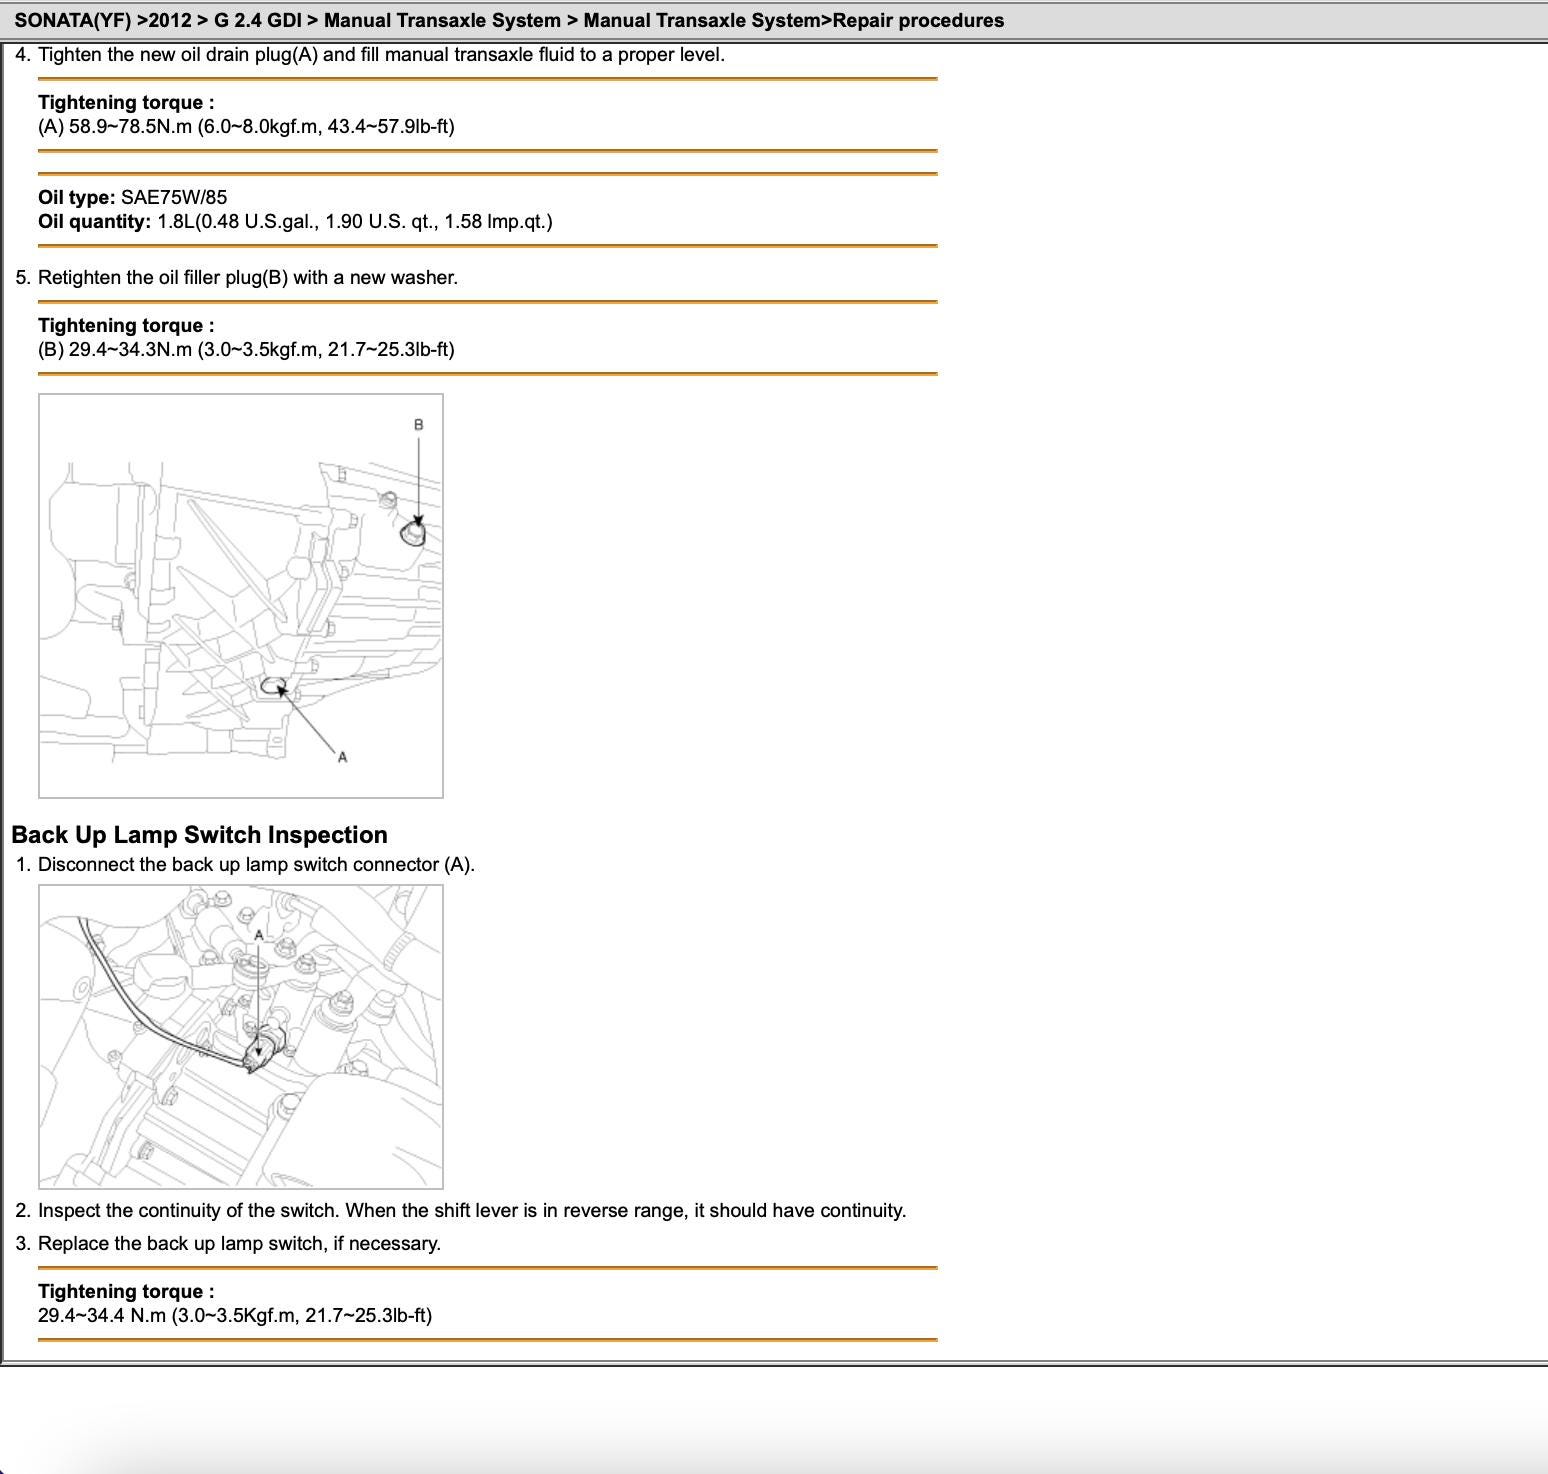Click the back up lamp connector in illustration
This screenshot has height=1474, width=1548.
[262, 1050]
